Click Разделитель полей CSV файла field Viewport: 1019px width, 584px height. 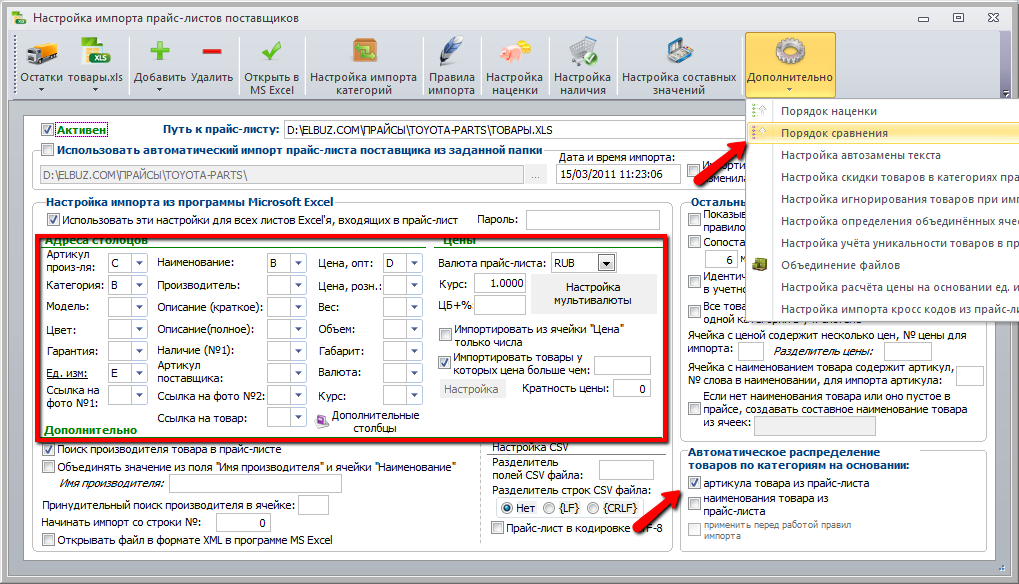[626, 470]
